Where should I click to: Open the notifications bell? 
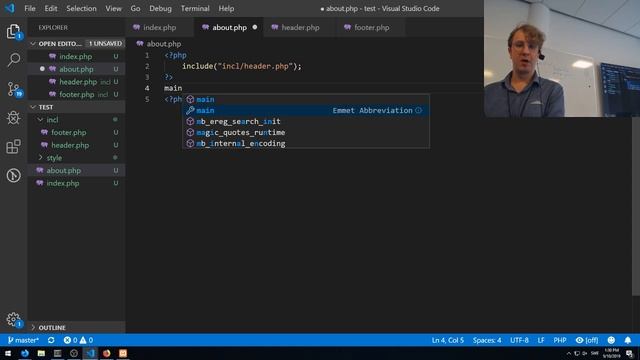(628, 340)
